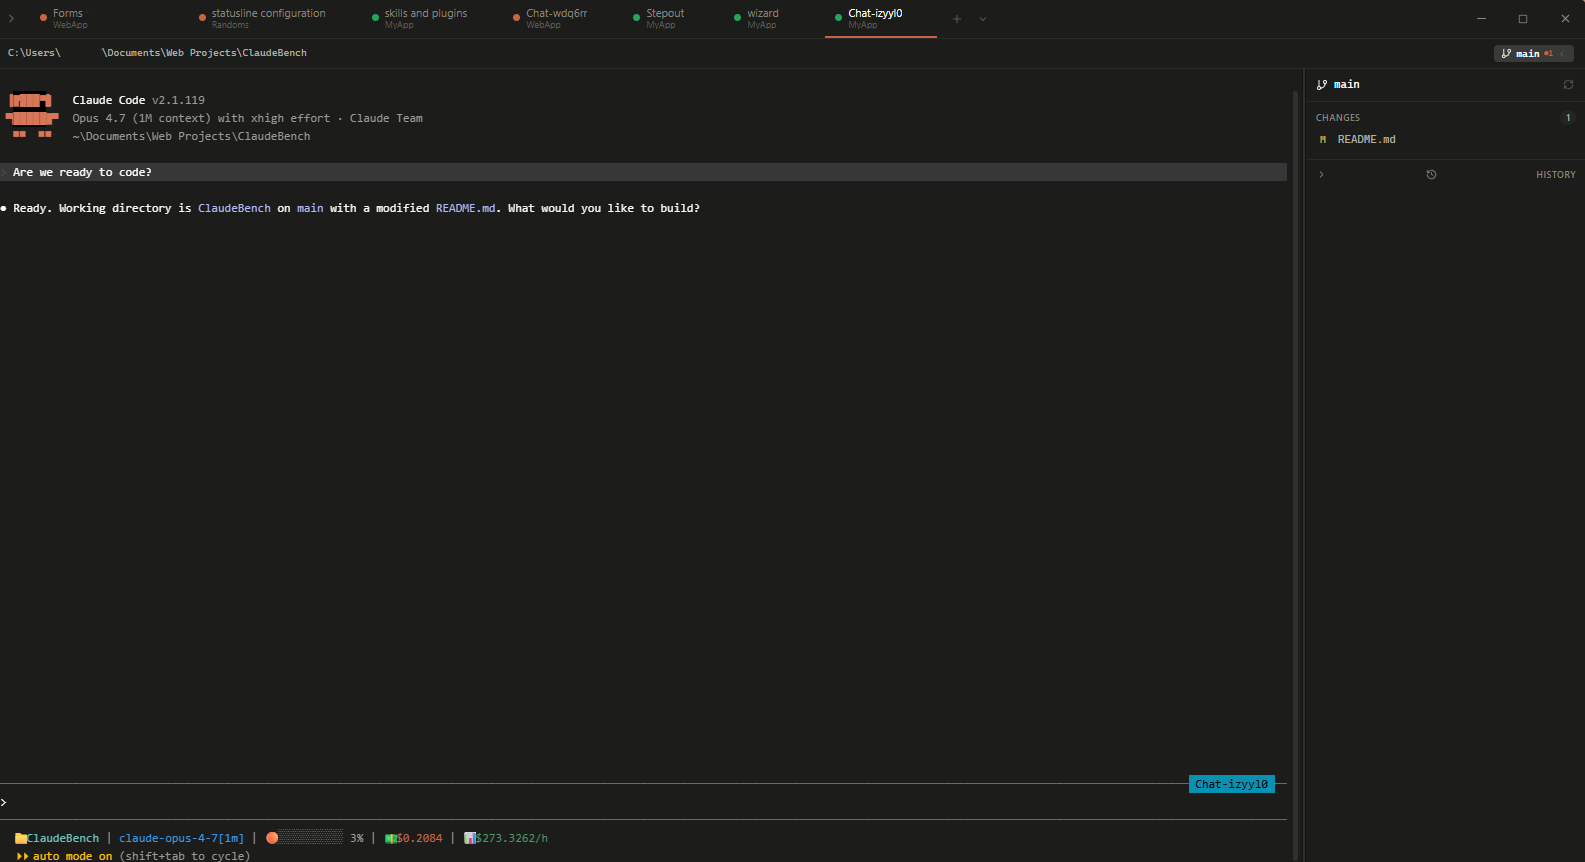Click the context usage progress bar

311,838
